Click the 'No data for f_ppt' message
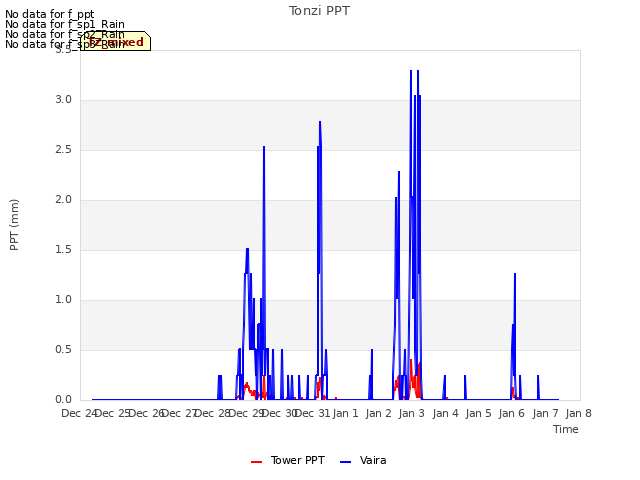Viewport: 640px width, 480px height. tap(49, 14)
